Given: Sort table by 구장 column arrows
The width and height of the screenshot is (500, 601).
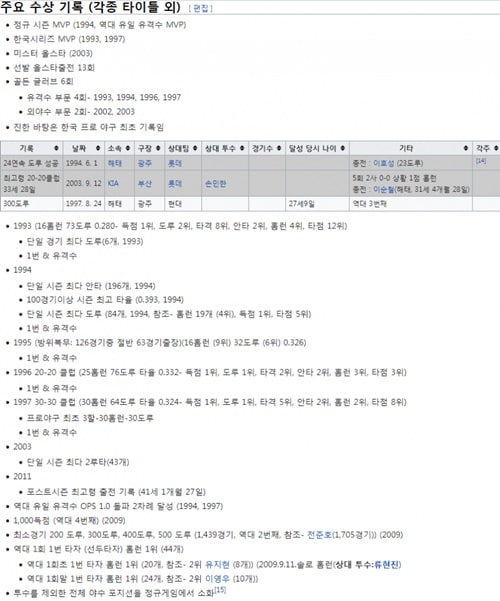Looking at the screenshot, I should pos(158,148).
